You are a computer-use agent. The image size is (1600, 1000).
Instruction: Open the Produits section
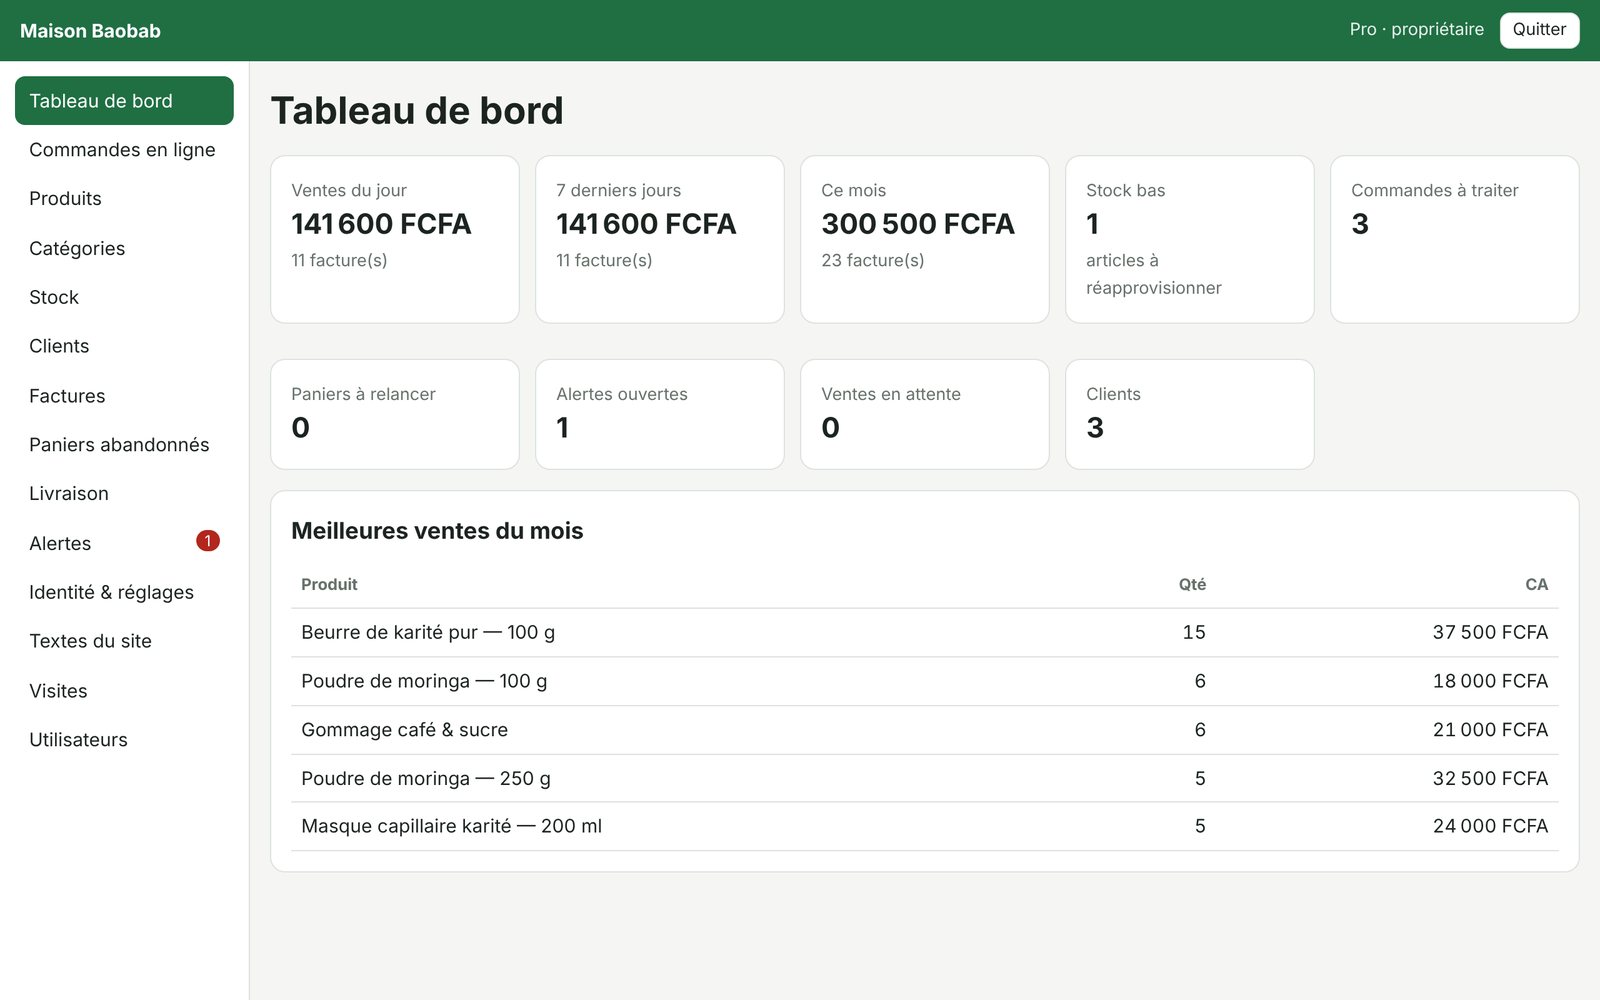(124, 199)
